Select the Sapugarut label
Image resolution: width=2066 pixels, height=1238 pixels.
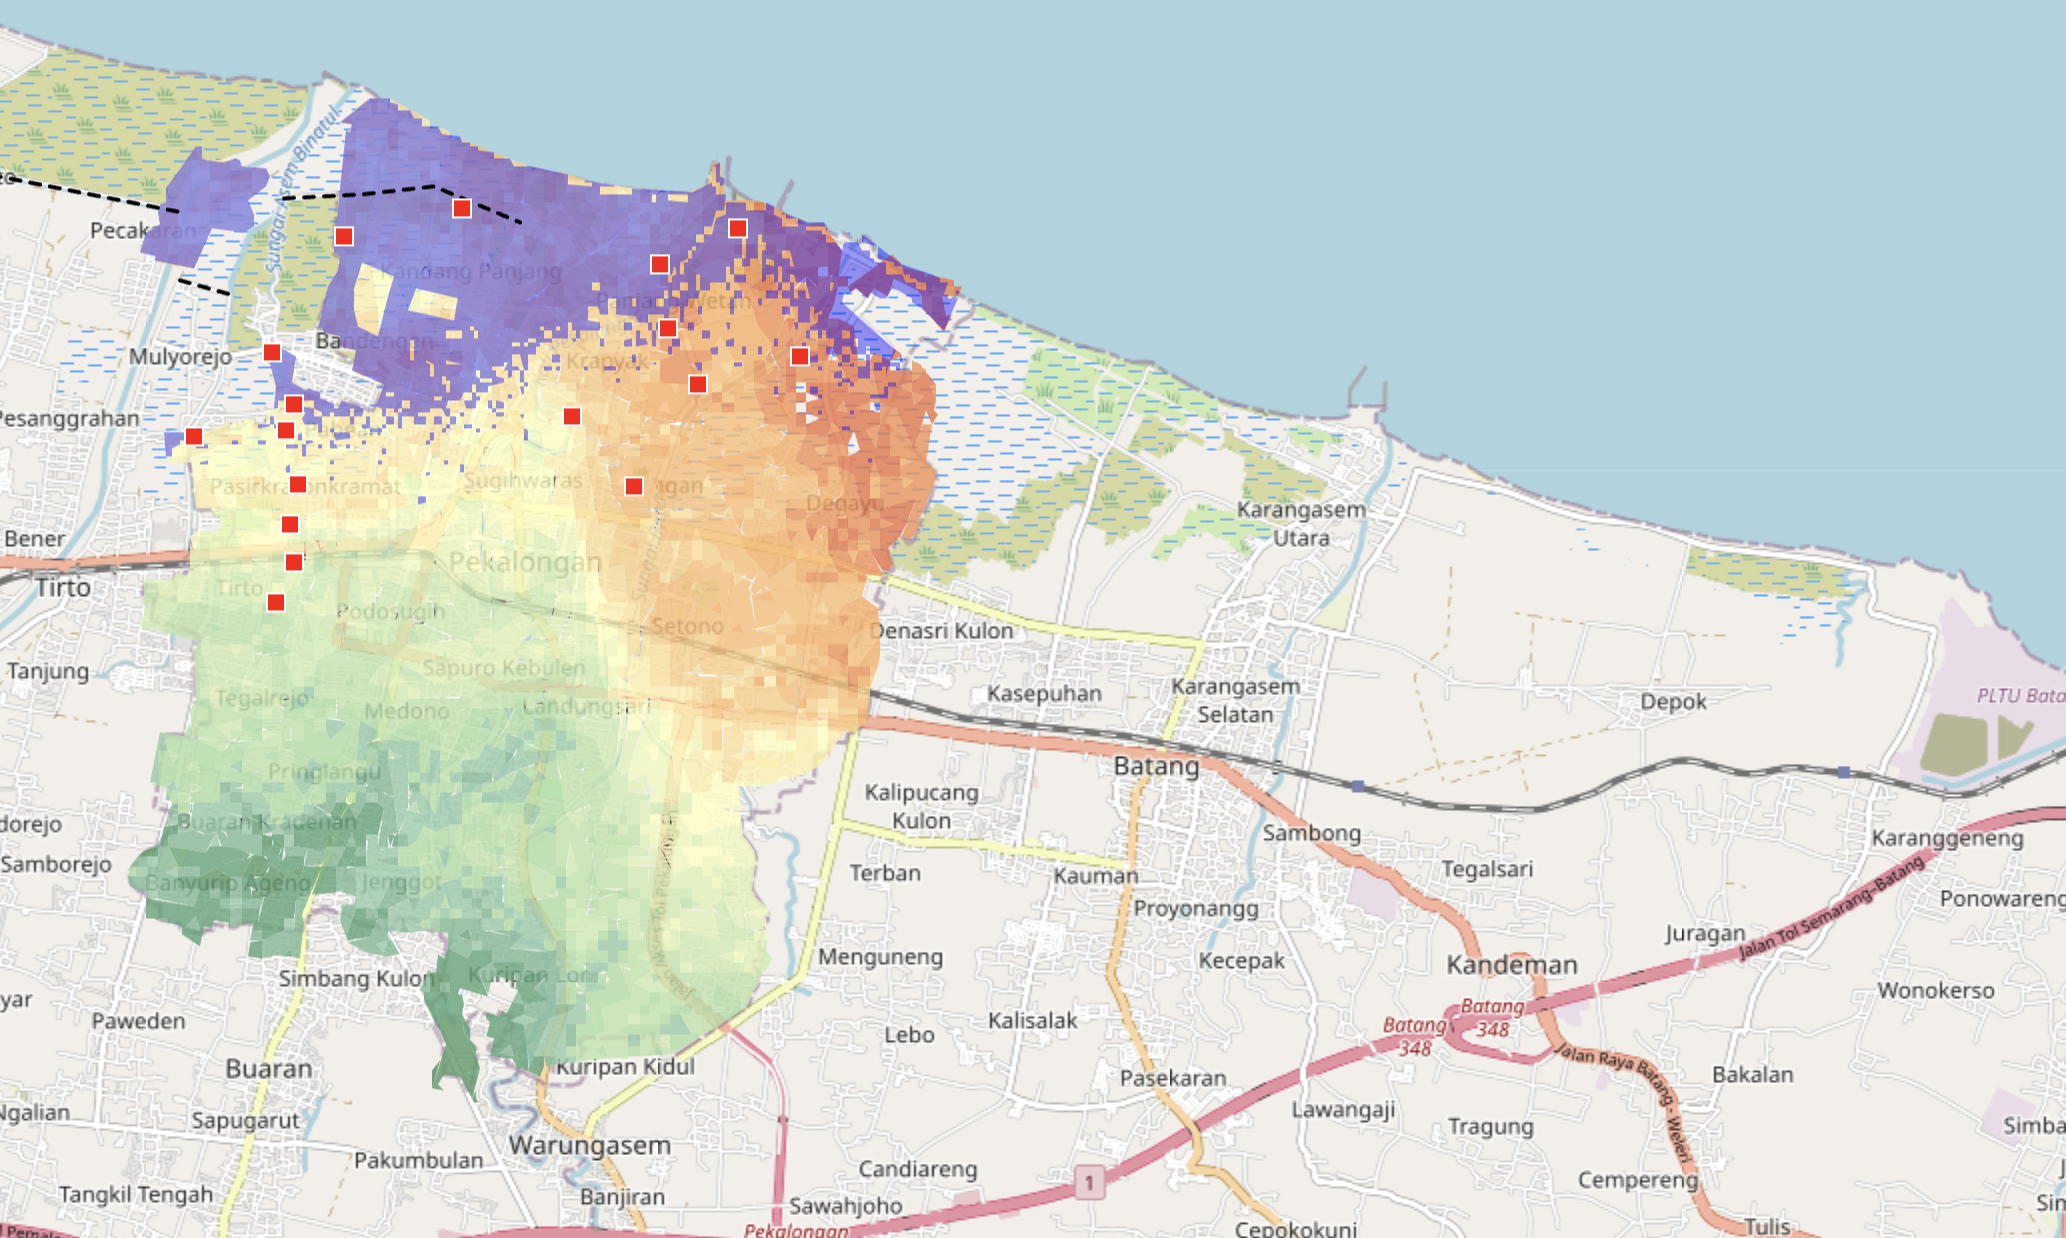(245, 1121)
